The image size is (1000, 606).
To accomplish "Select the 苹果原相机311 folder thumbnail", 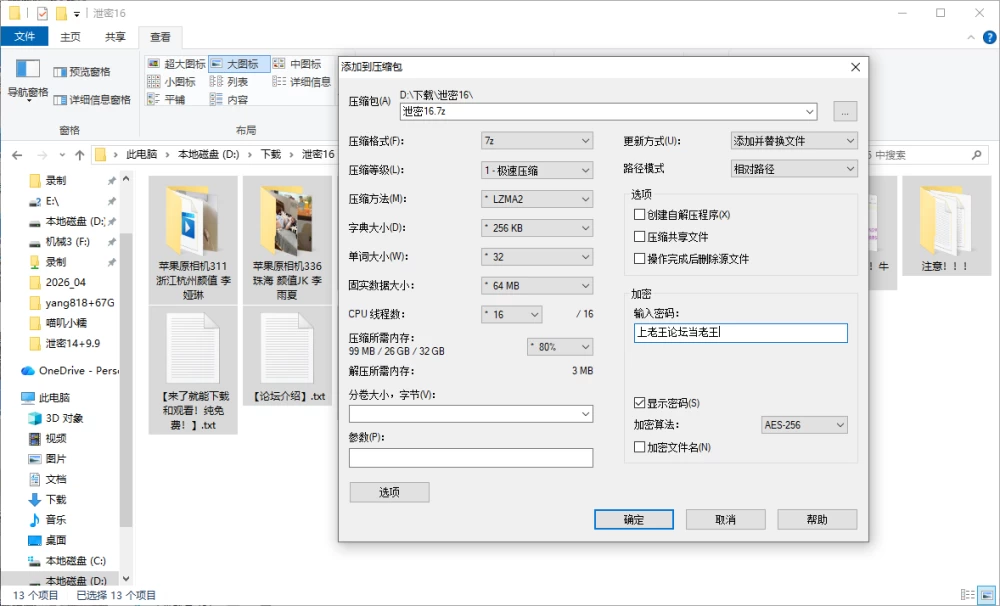I will pos(193,241).
